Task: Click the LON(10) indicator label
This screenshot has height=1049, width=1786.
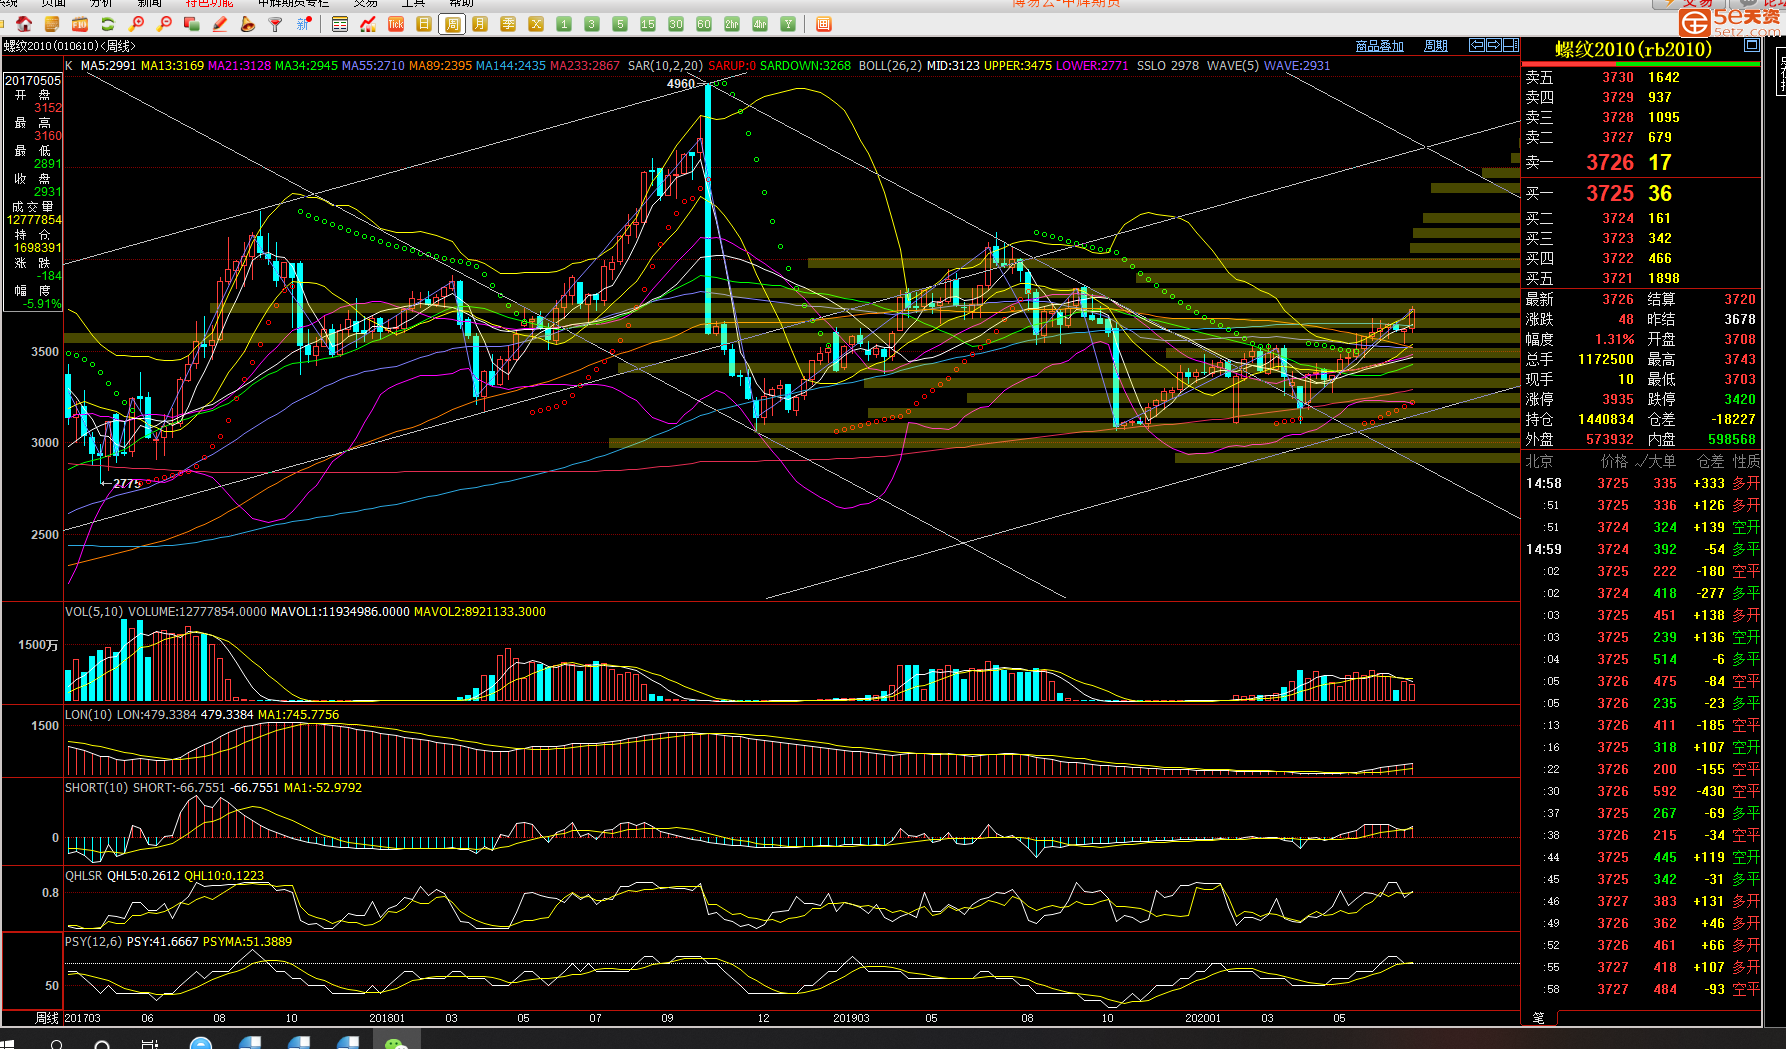Action: click(x=89, y=715)
